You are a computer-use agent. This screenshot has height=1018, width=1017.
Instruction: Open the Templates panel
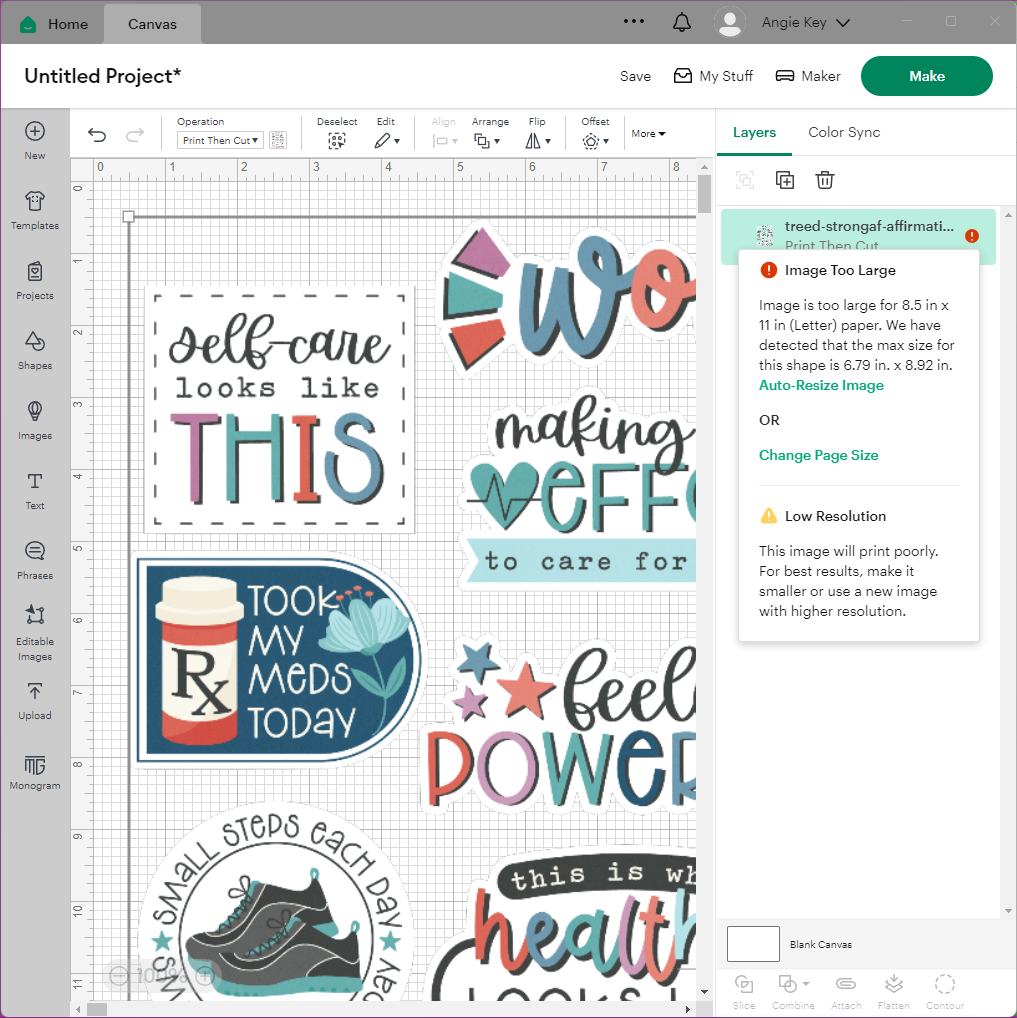[x=35, y=209]
